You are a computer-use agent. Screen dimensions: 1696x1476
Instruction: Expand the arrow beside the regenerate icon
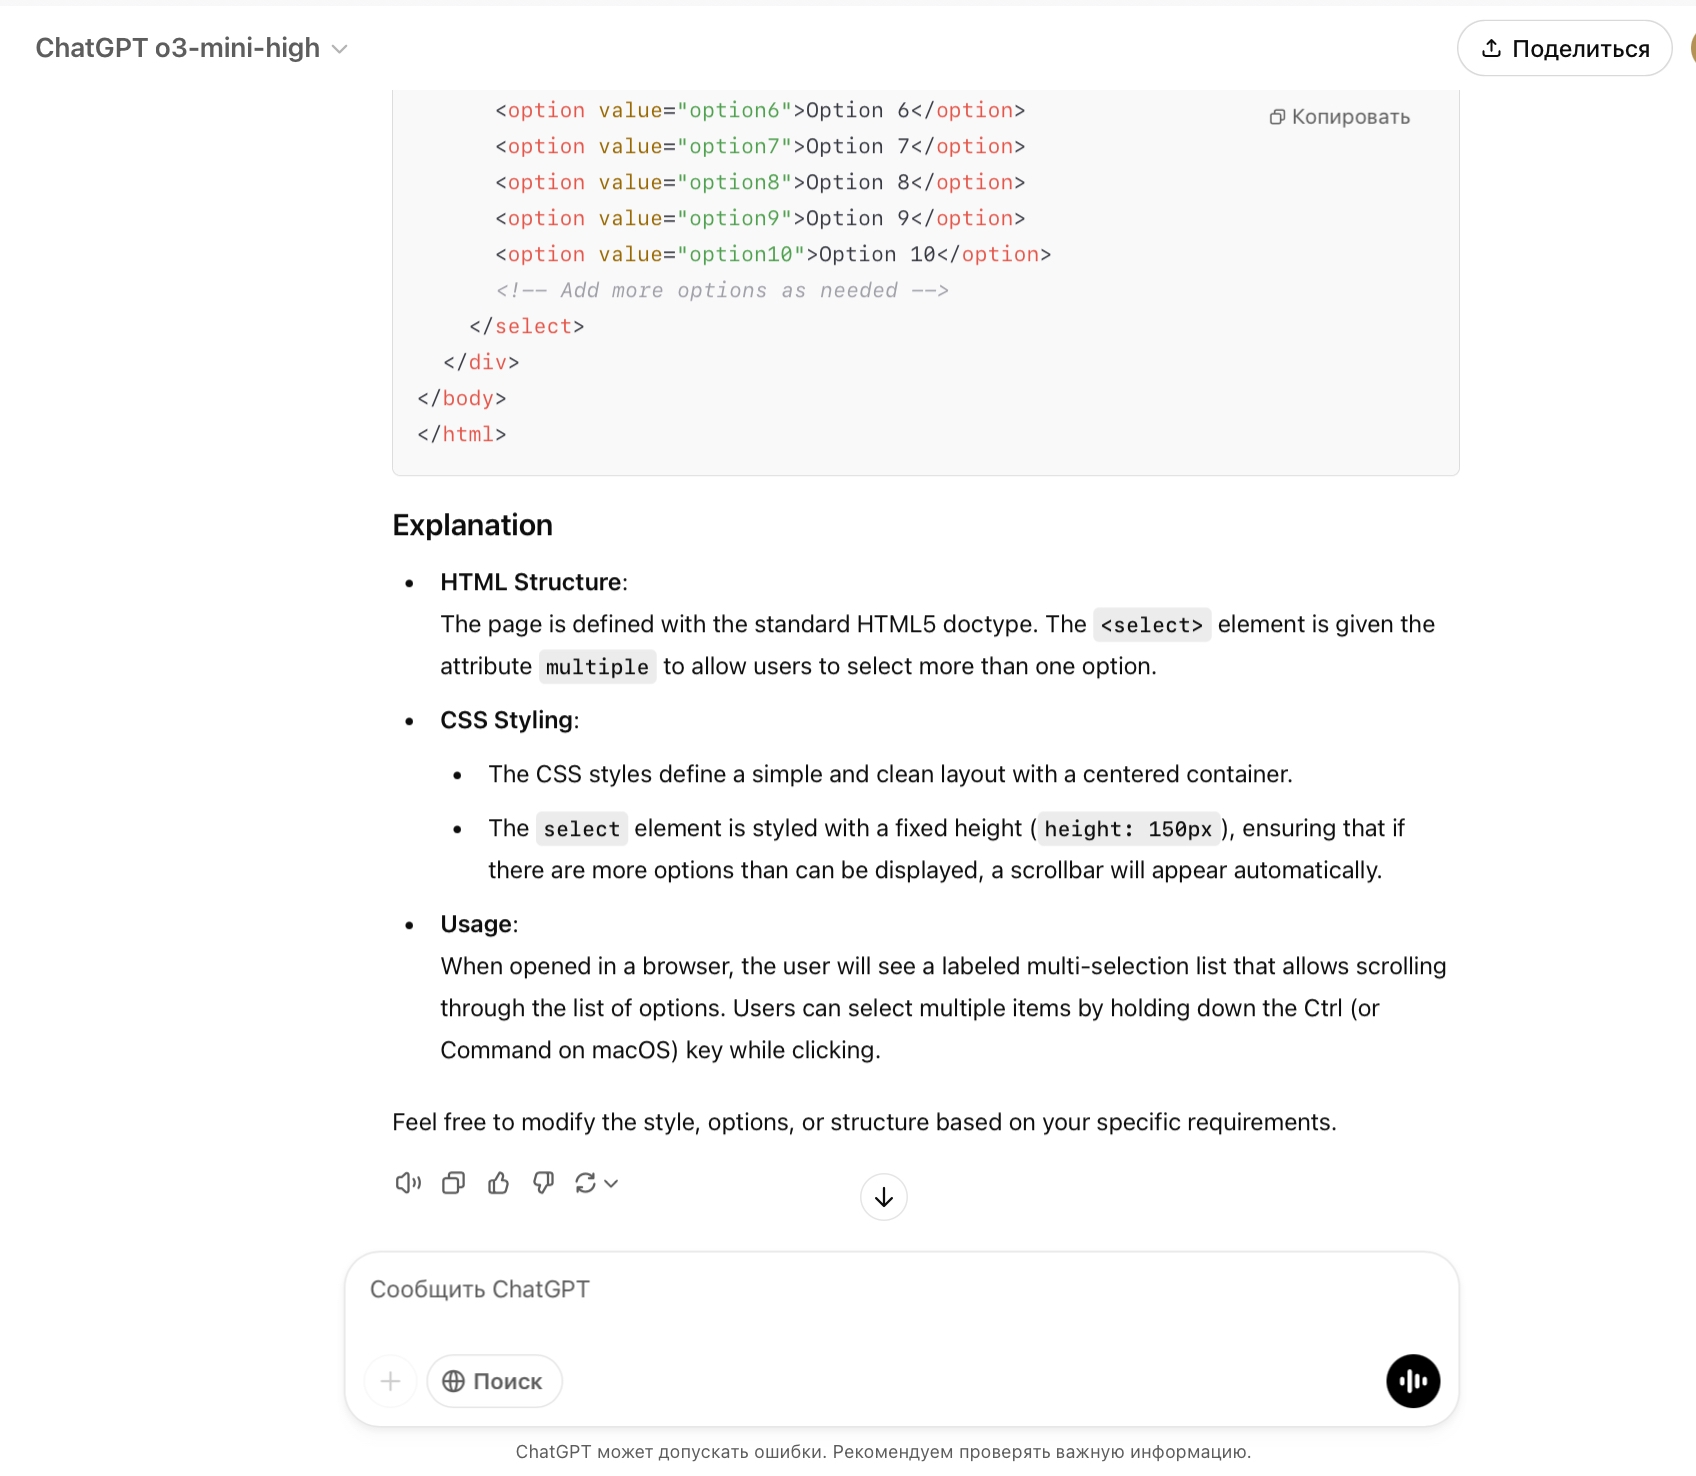click(x=612, y=1183)
